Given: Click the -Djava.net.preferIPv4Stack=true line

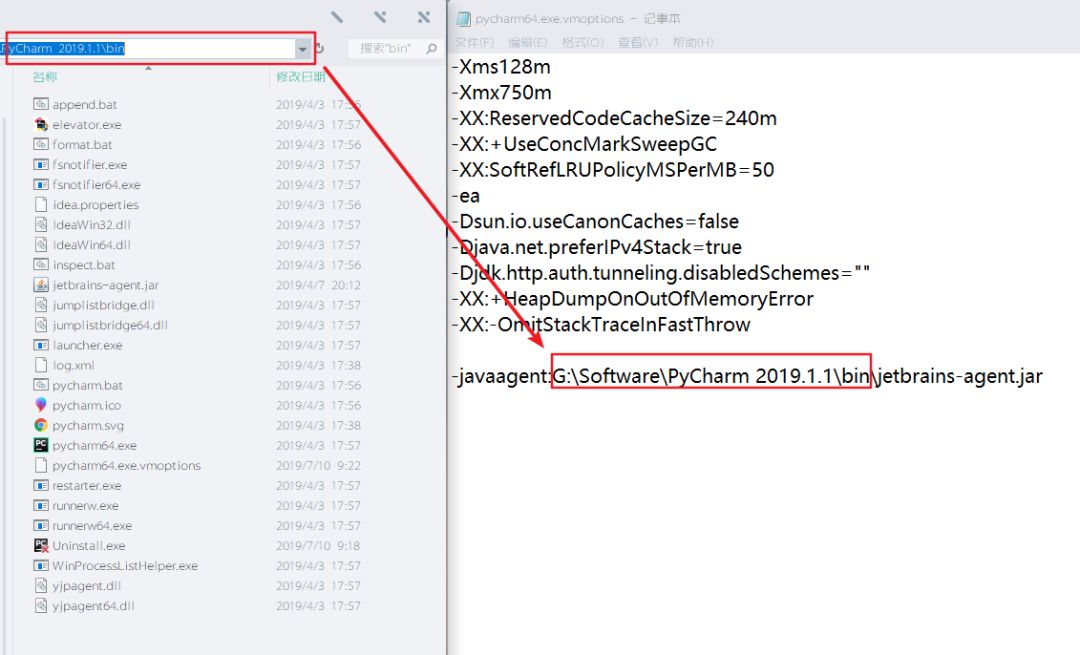Looking at the screenshot, I should [x=596, y=247].
